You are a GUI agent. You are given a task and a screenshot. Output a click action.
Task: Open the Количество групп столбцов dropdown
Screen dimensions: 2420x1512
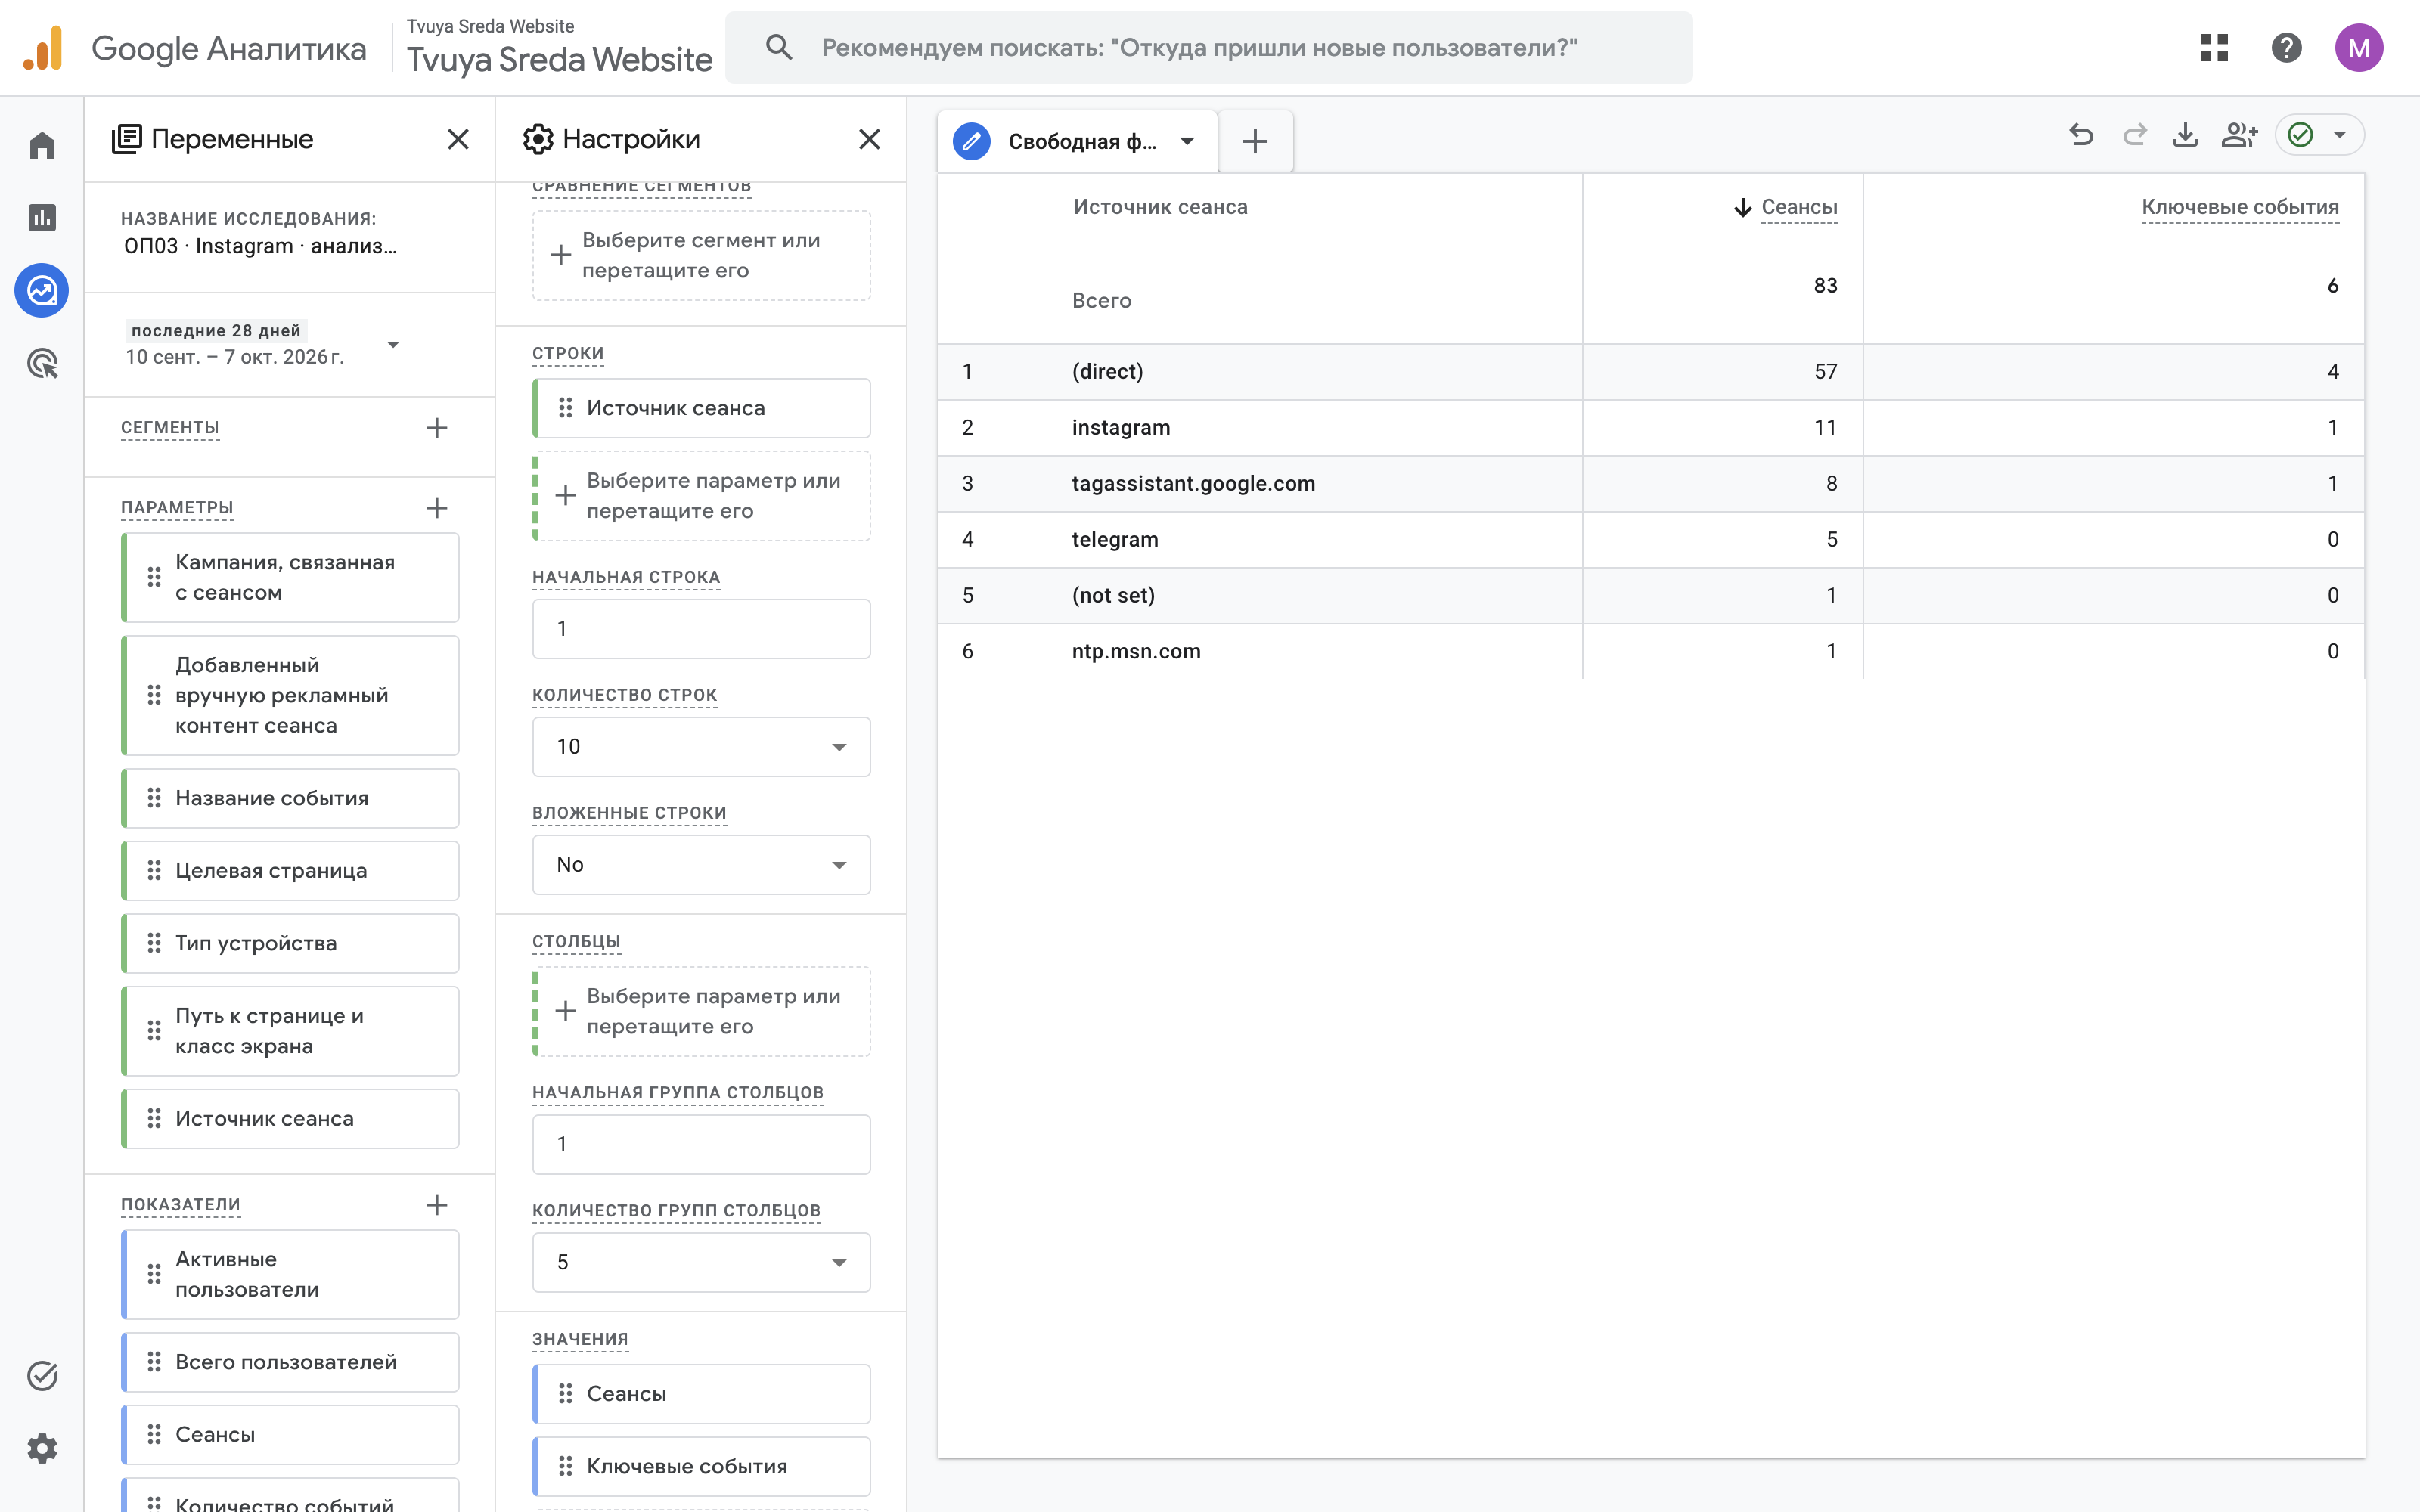[701, 1262]
